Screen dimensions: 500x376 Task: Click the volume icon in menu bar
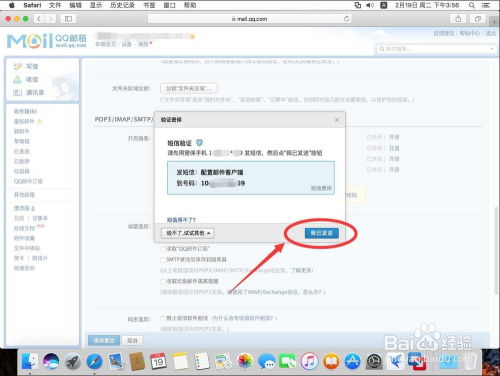tap(370, 5)
